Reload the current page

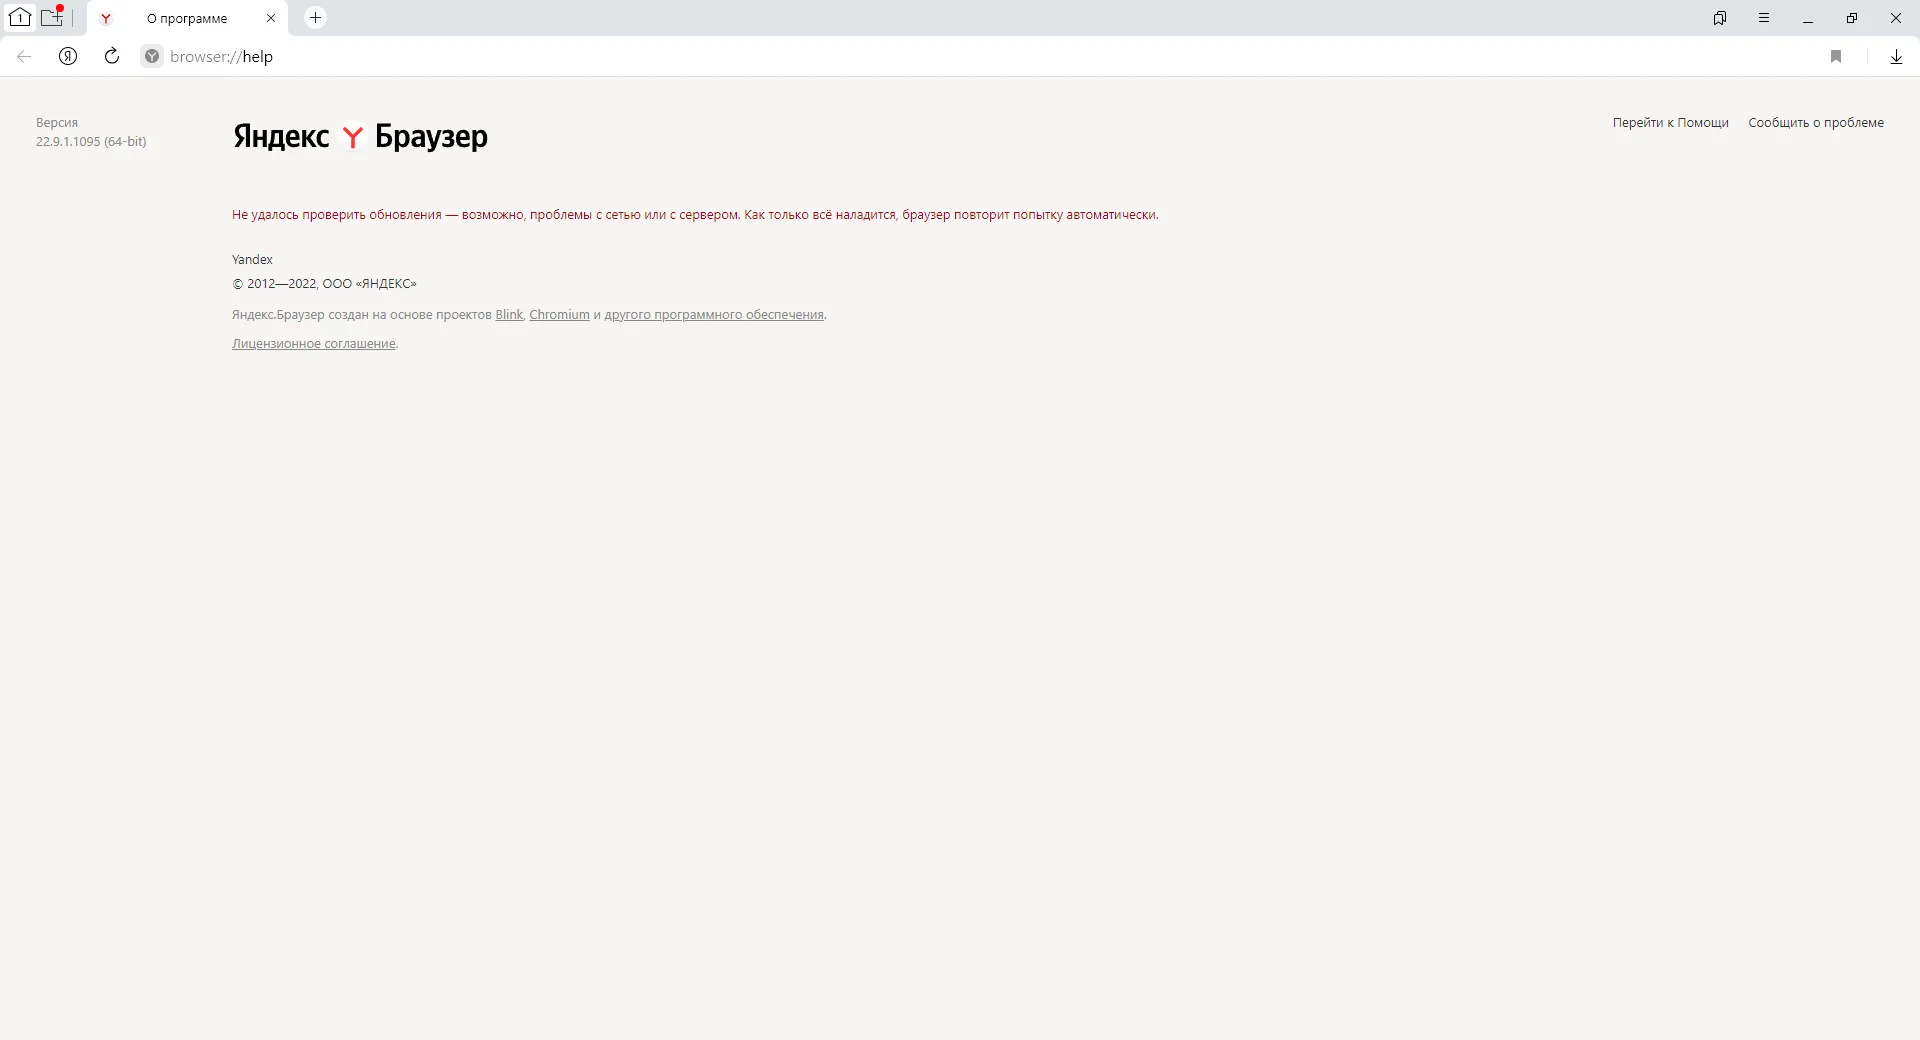[x=112, y=56]
